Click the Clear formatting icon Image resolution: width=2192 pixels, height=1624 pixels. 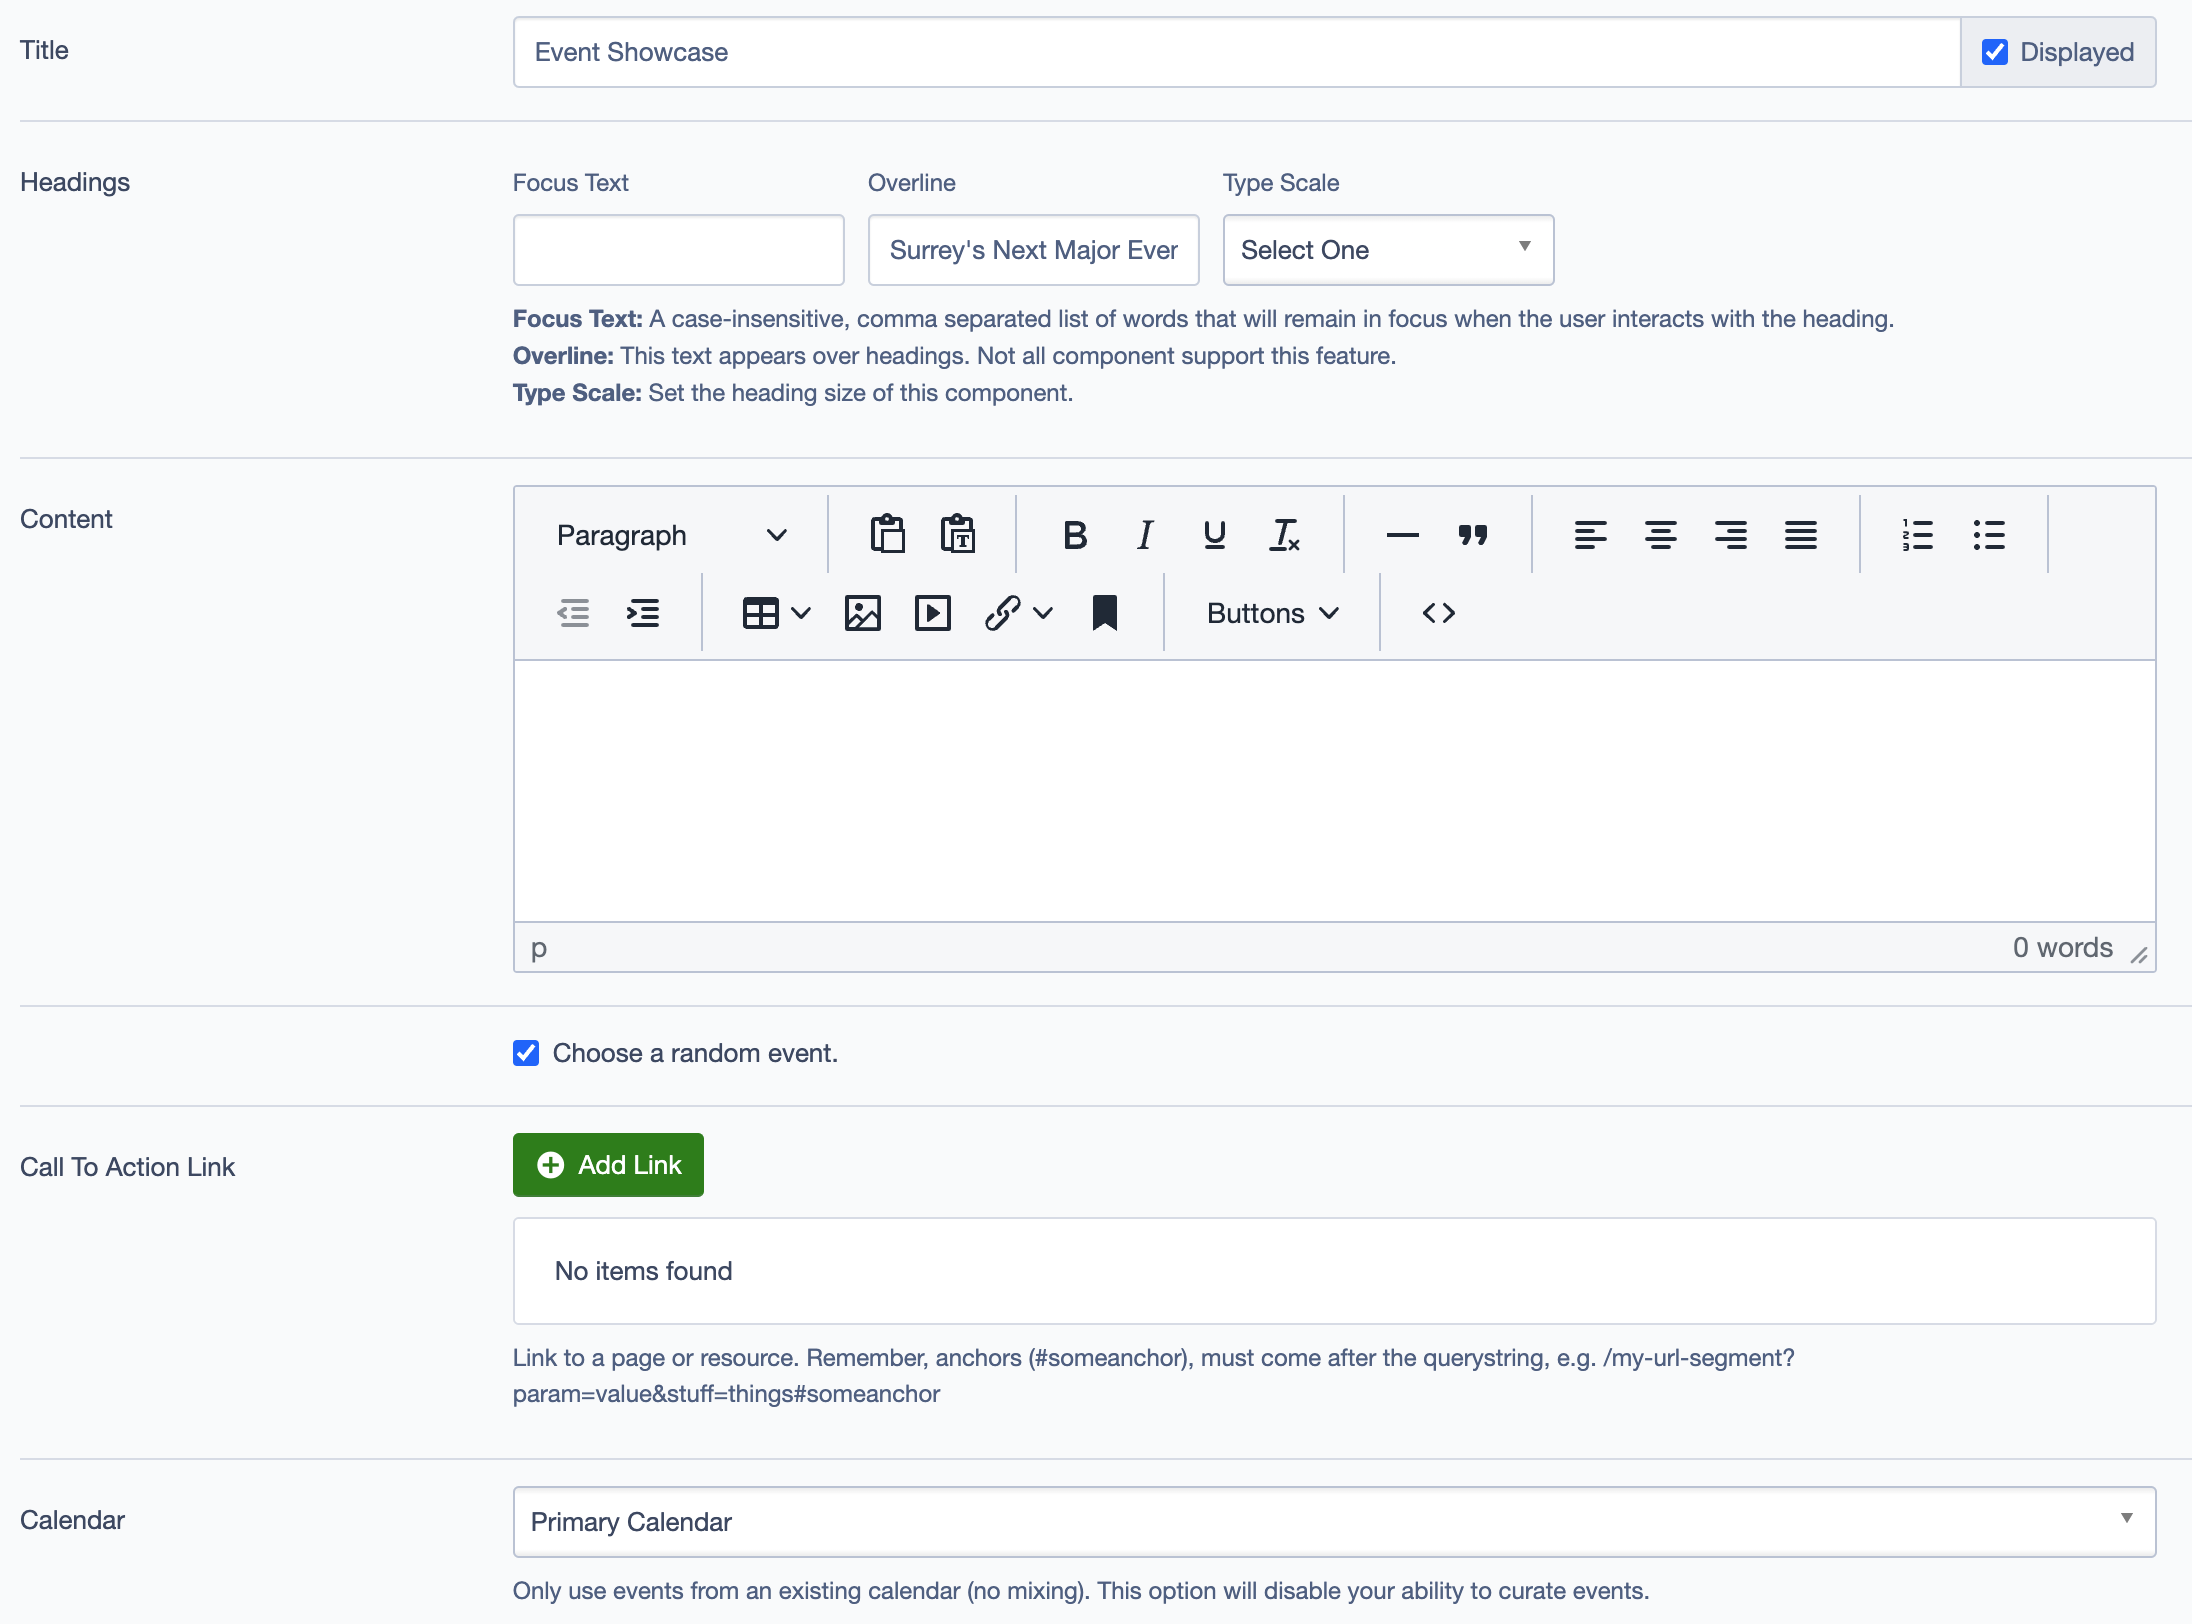tap(1285, 535)
